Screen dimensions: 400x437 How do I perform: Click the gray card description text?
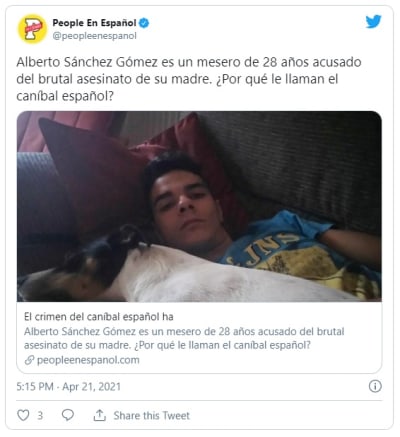point(184,338)
